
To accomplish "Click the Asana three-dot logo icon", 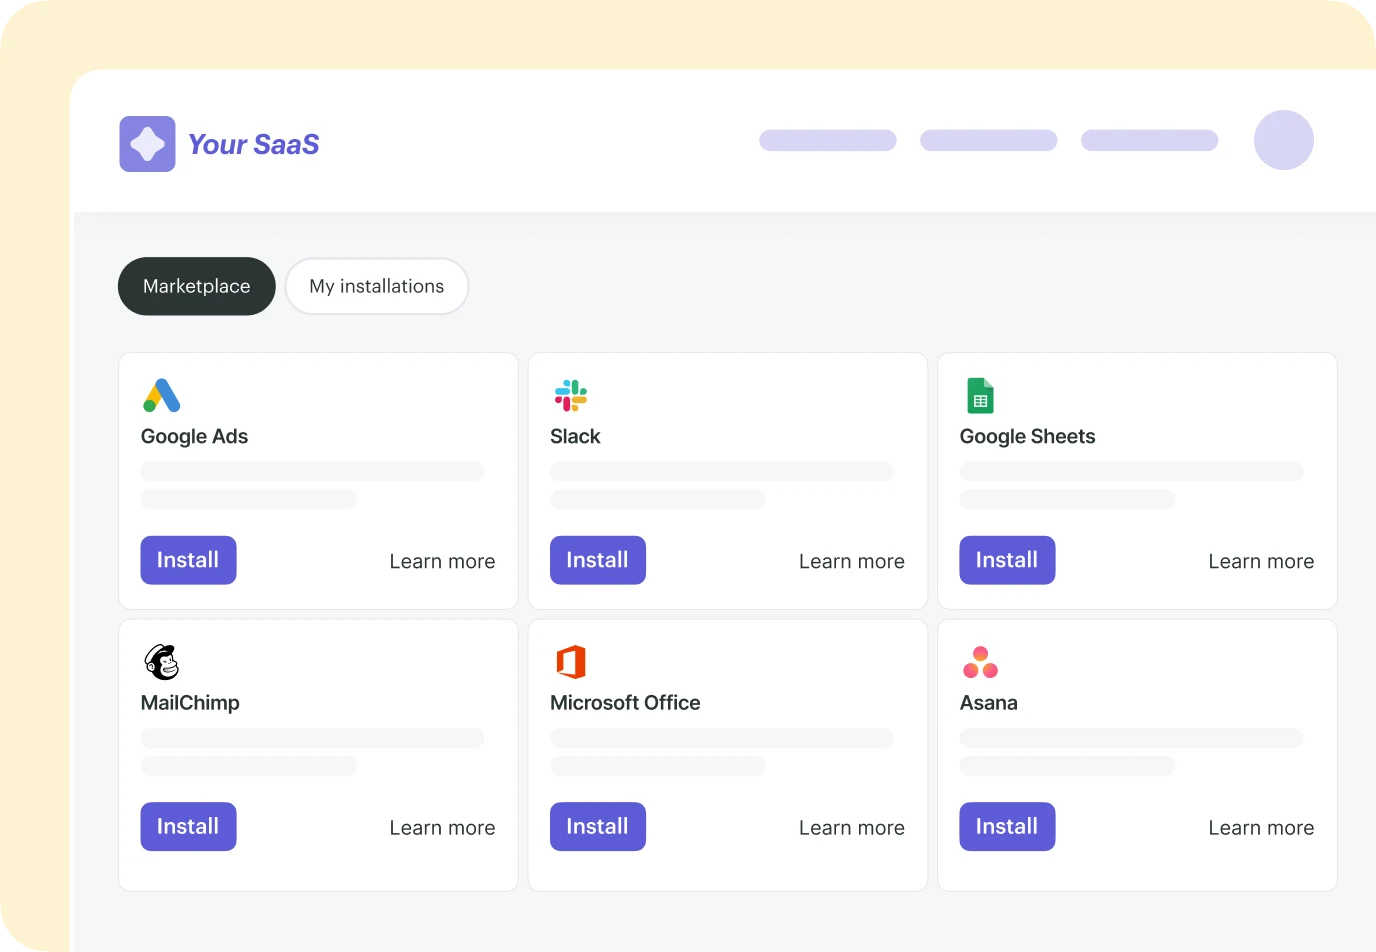I will pos(980,662).
